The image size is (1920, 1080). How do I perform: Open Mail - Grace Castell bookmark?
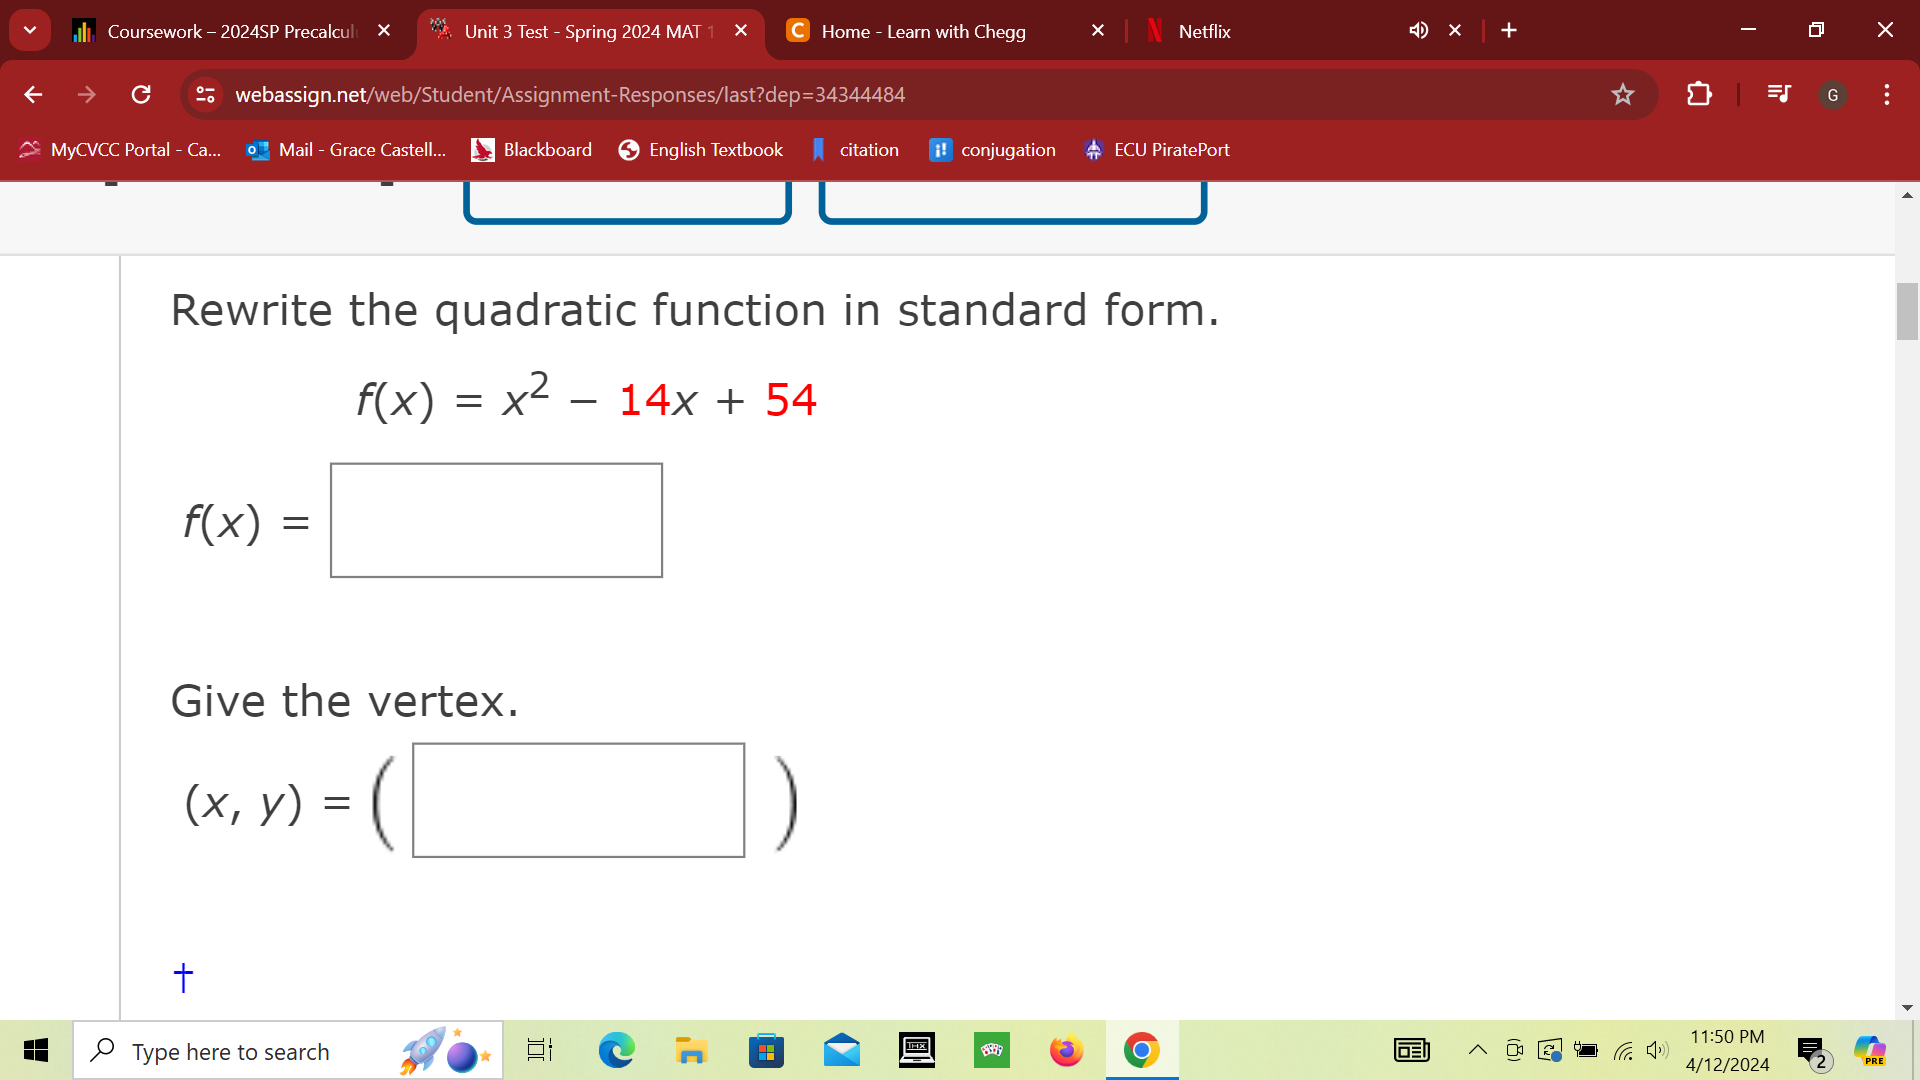[x=345, y=149]
